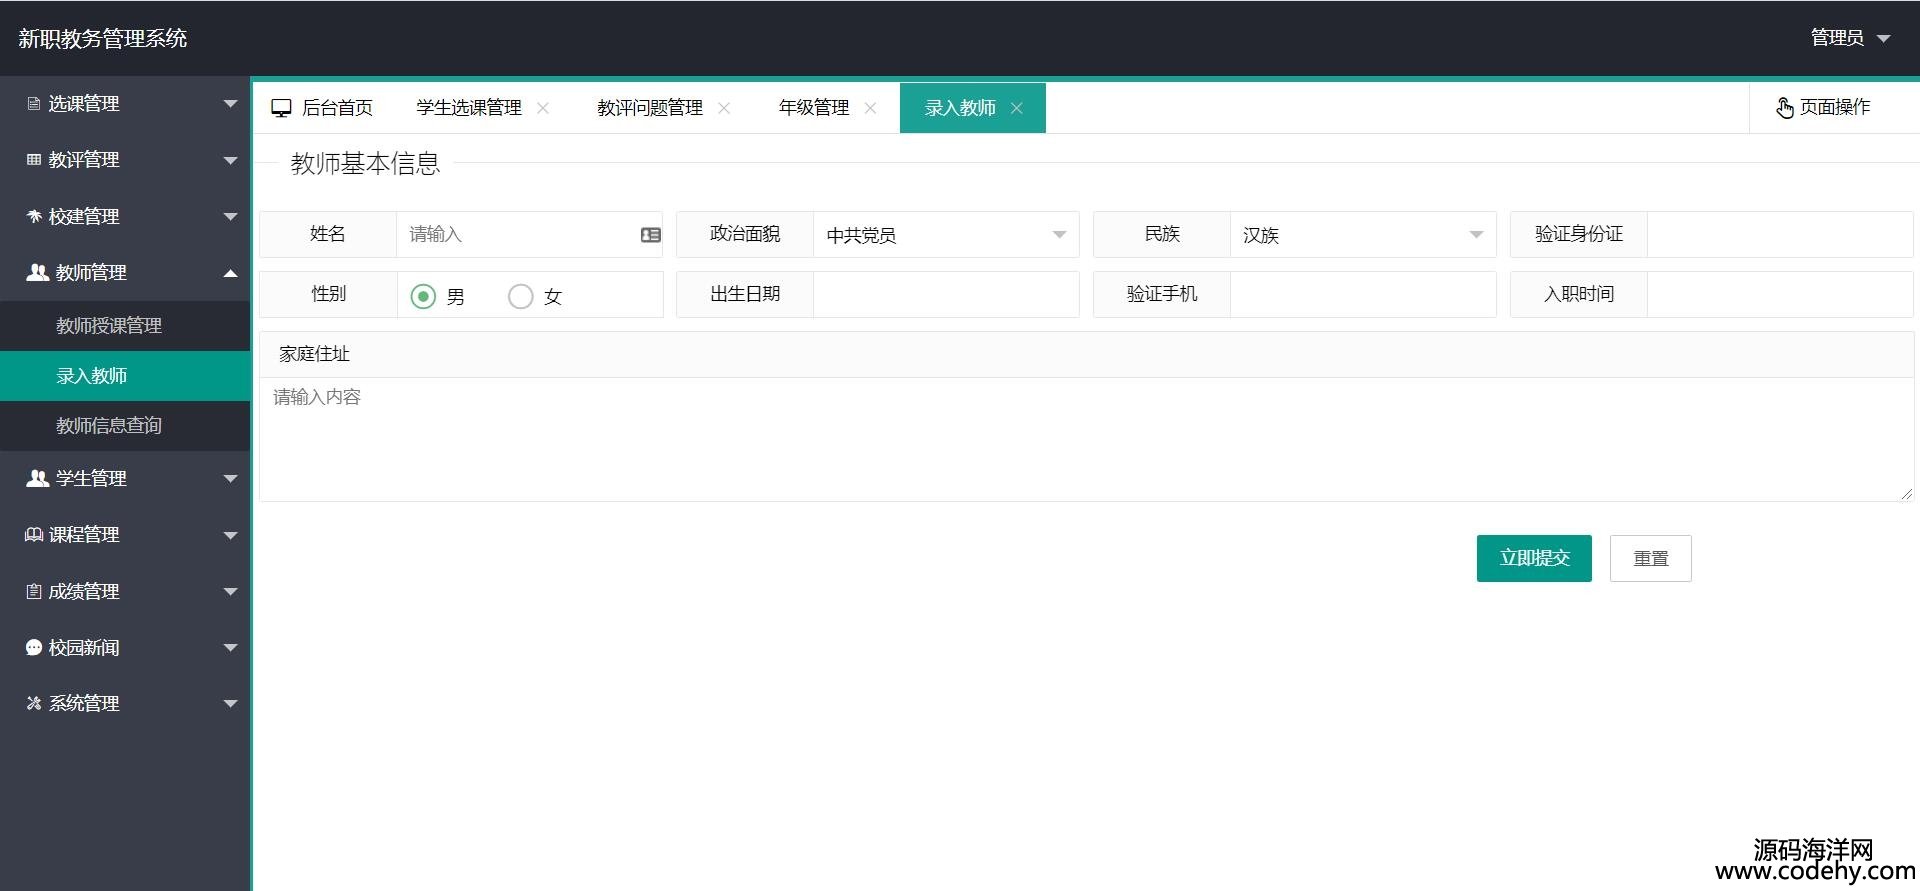
Task: Focus the 验证身份证 input field
Action: [x=1780, y=235]
